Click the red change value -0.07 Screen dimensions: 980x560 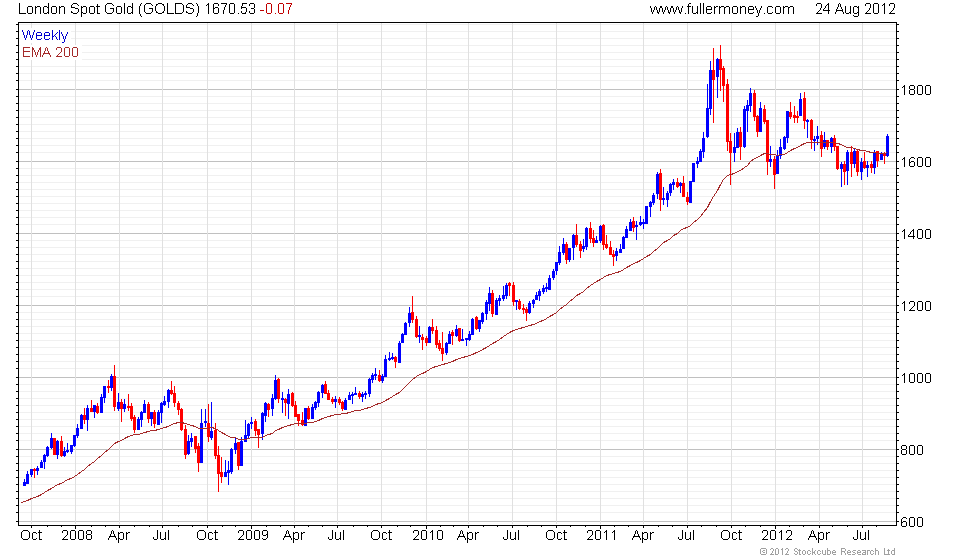tap(276, 9)
